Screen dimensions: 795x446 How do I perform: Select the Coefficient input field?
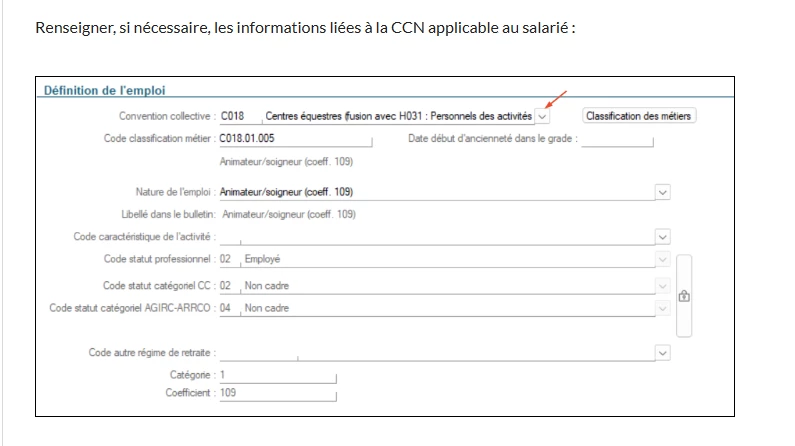coord(277,394)
